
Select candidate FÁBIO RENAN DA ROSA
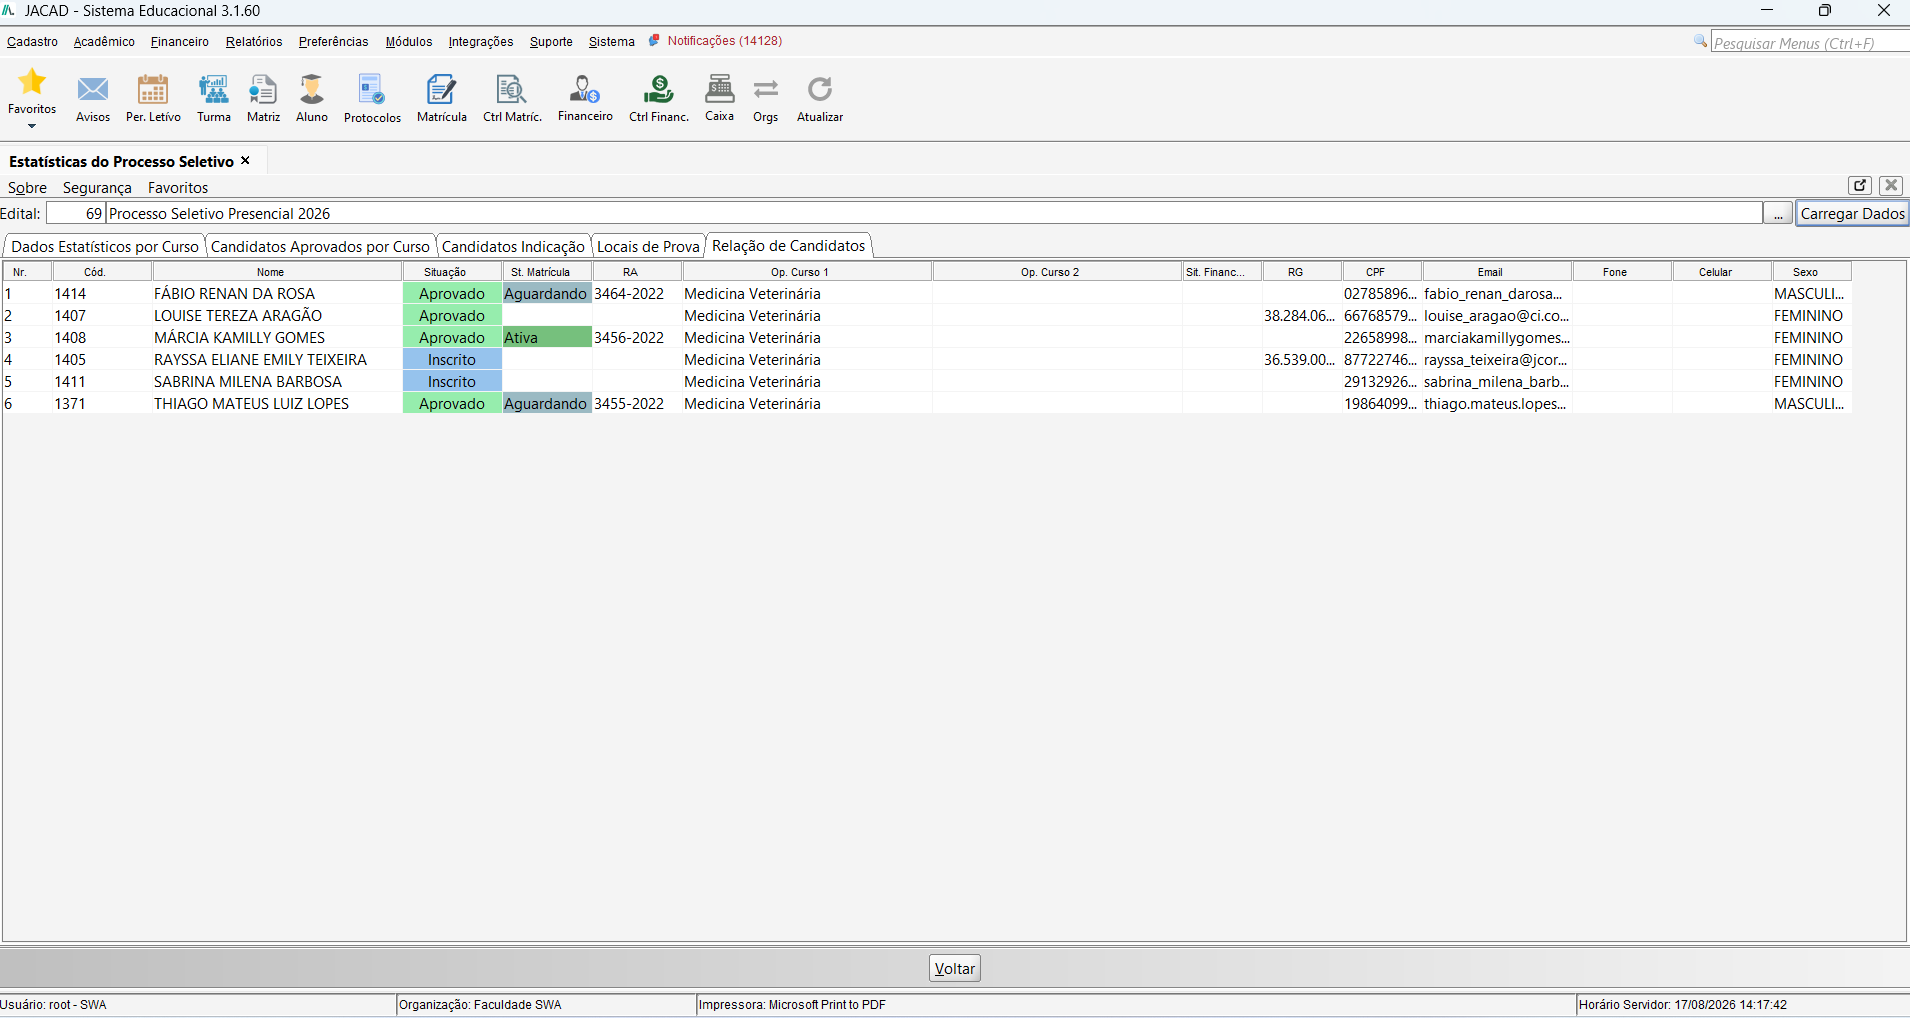click(x=234, y=294)
